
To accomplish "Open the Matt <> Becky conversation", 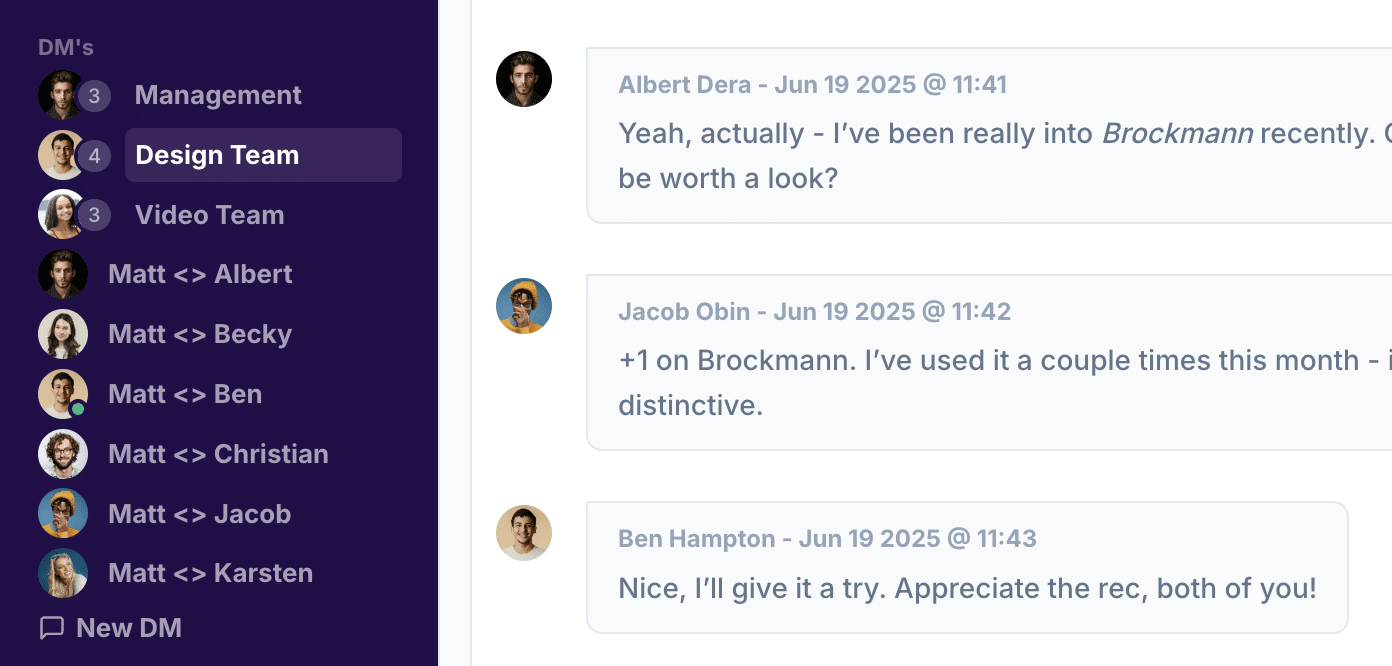I will (200, 334).
